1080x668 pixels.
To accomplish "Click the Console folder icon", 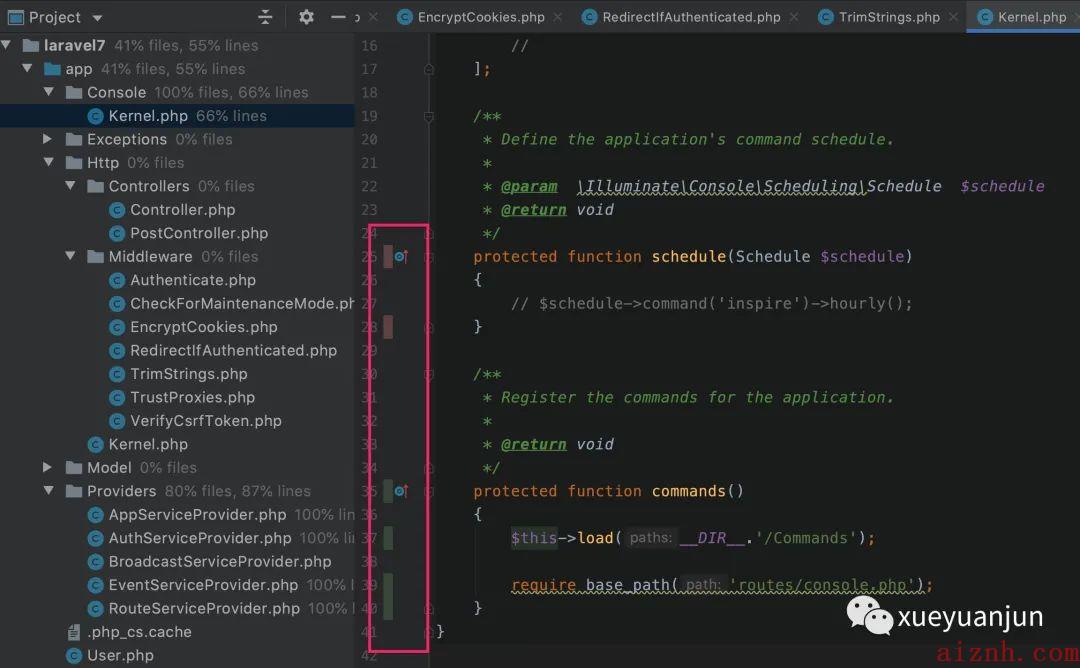I will (74, 92).
